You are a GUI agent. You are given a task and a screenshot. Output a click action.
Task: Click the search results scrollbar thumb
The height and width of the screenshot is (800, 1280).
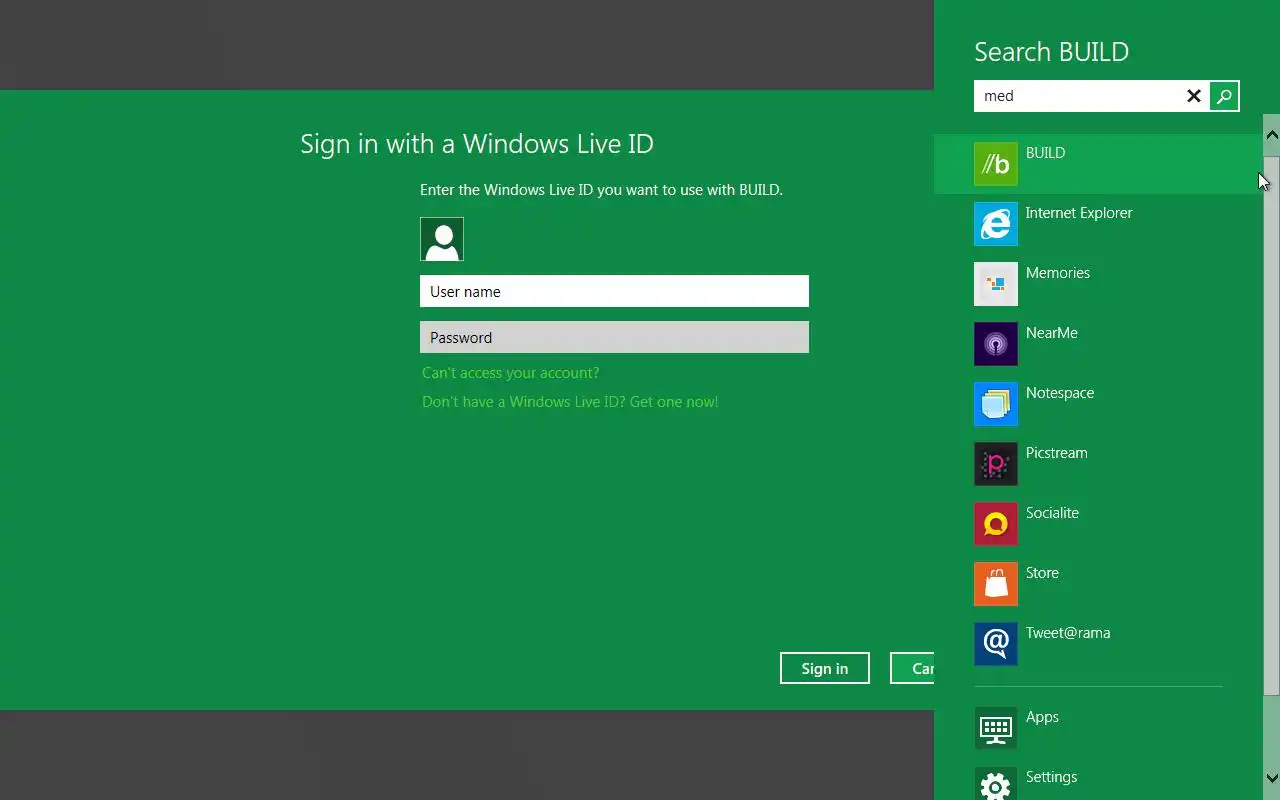[x=1272, y=425]
